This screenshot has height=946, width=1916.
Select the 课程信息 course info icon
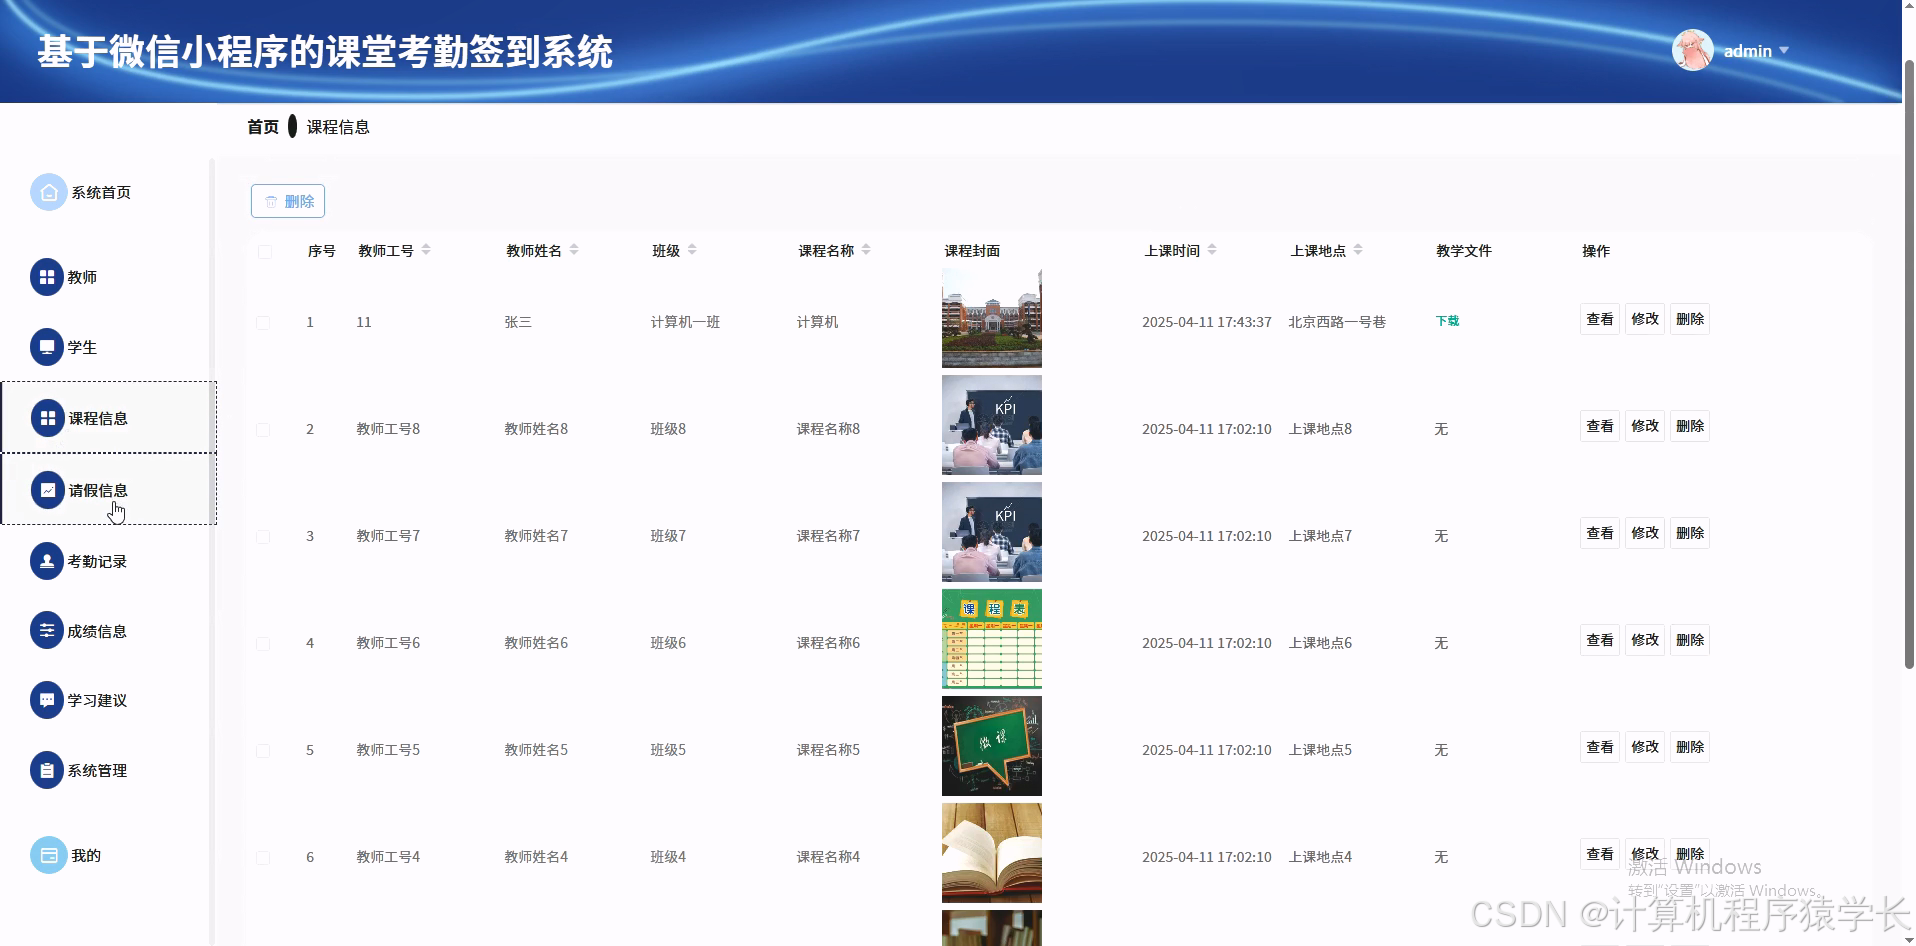point(47,418)
